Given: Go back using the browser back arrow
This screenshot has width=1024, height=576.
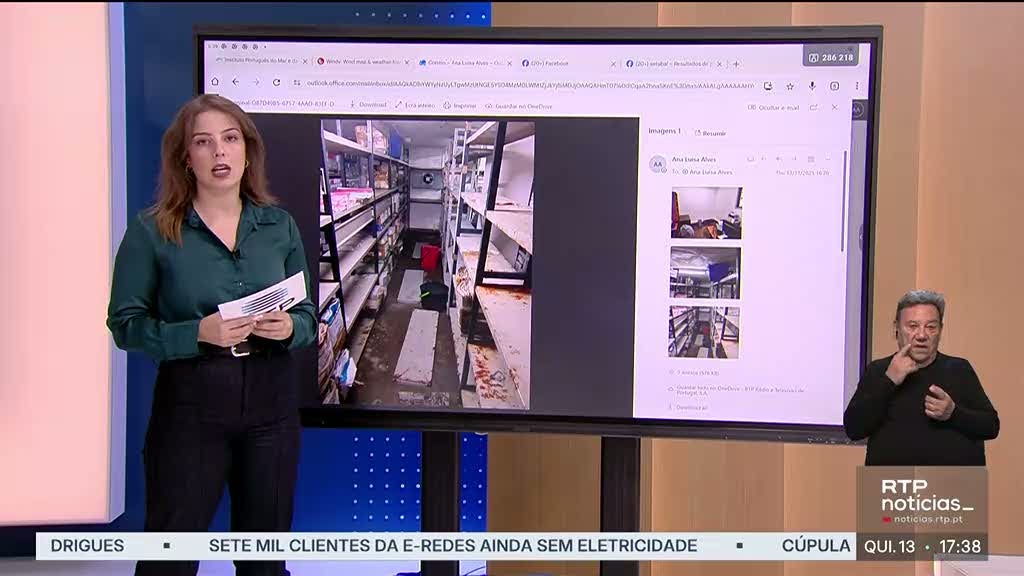Looking at the screenshot, I should tap(236, 82).
